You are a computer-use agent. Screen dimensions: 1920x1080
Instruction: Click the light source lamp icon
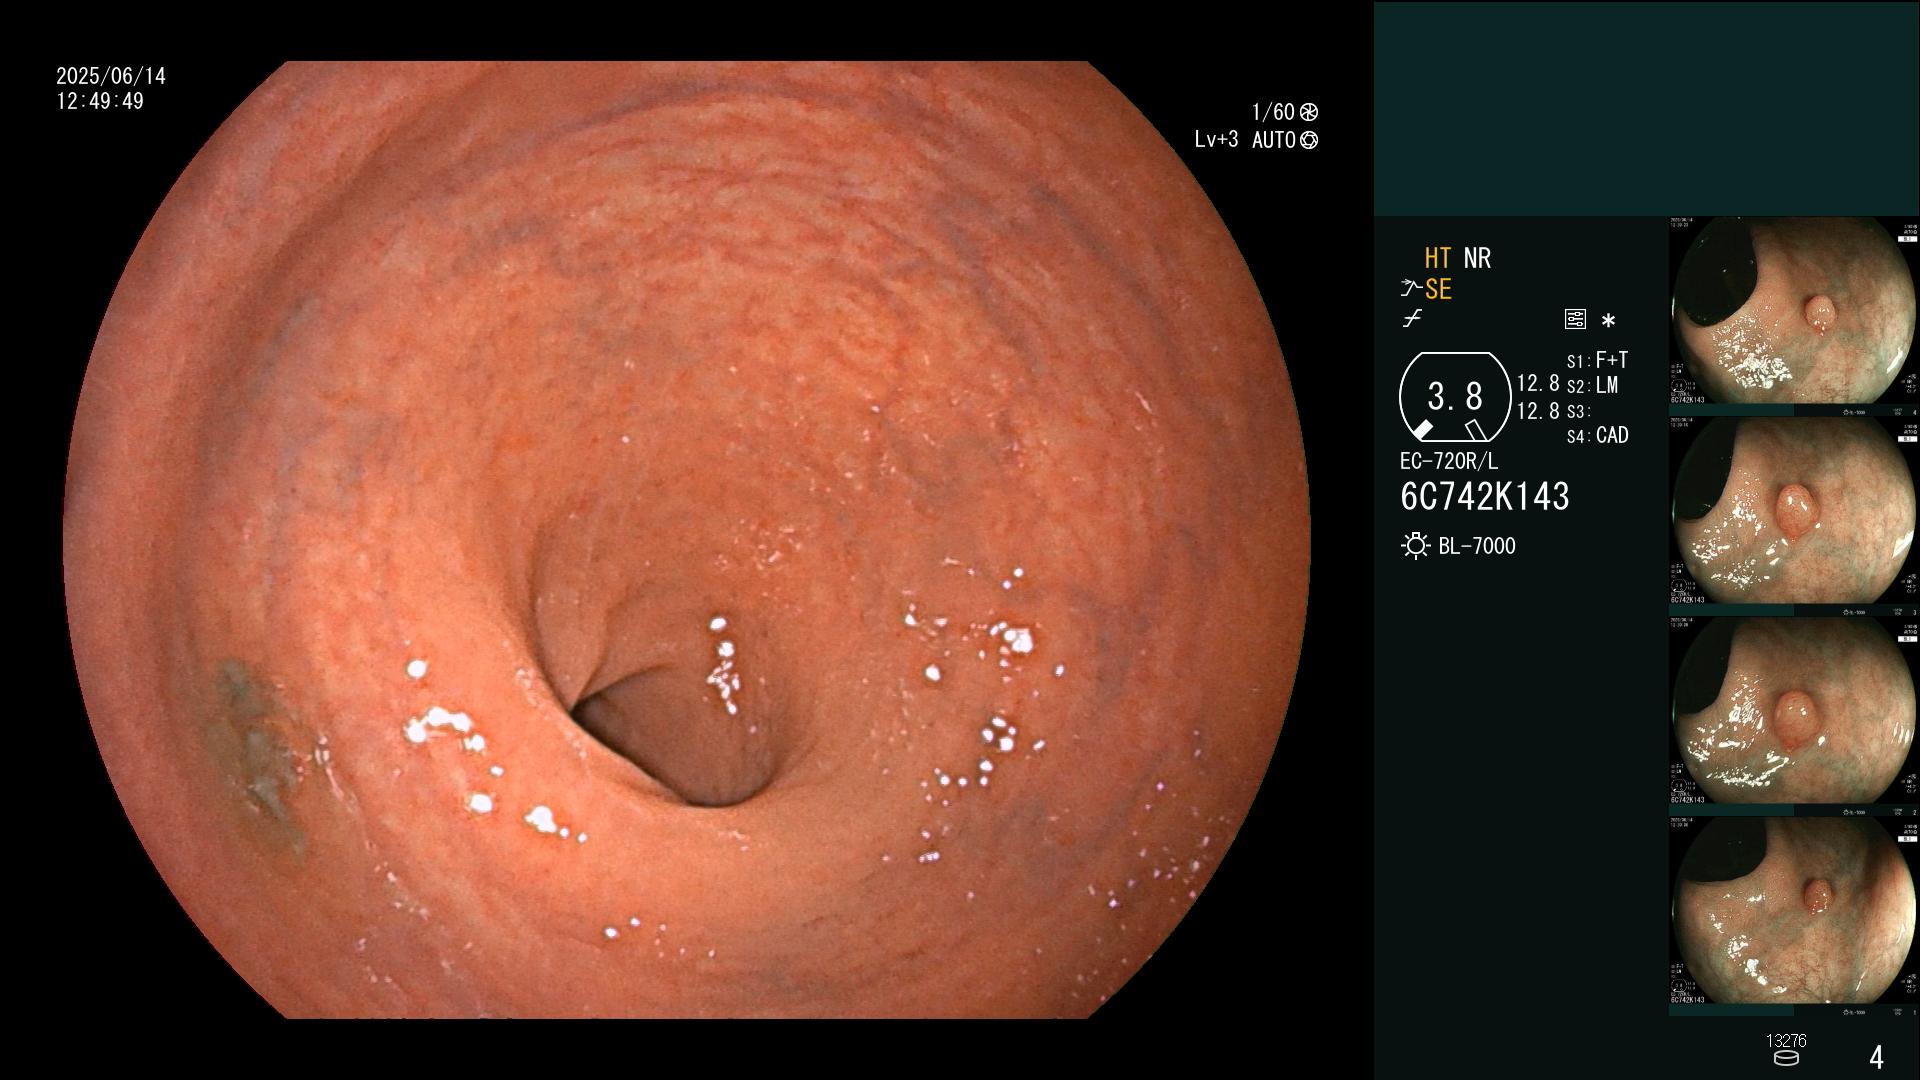coord(1415,546)
